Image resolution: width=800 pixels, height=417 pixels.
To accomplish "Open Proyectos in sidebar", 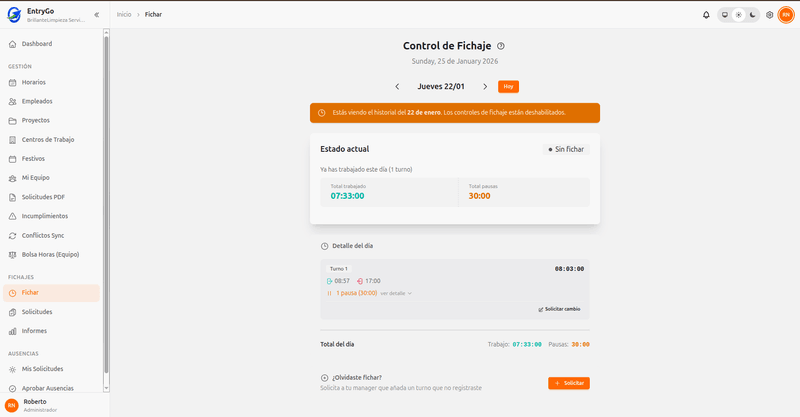I will click(x=52, y=120).
